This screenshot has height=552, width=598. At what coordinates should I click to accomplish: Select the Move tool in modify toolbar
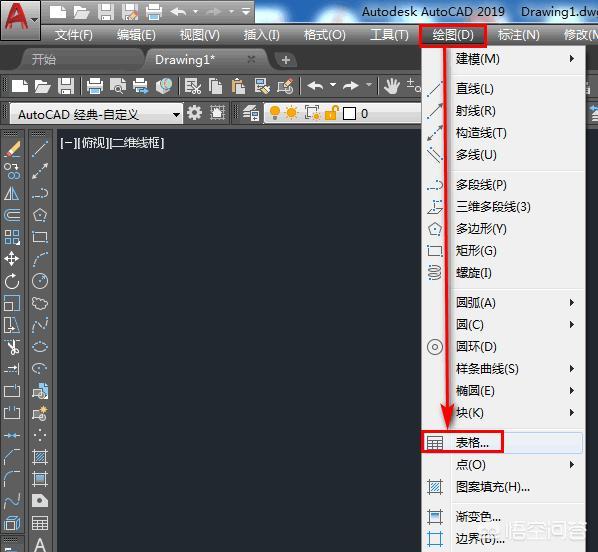click(12, 259)
